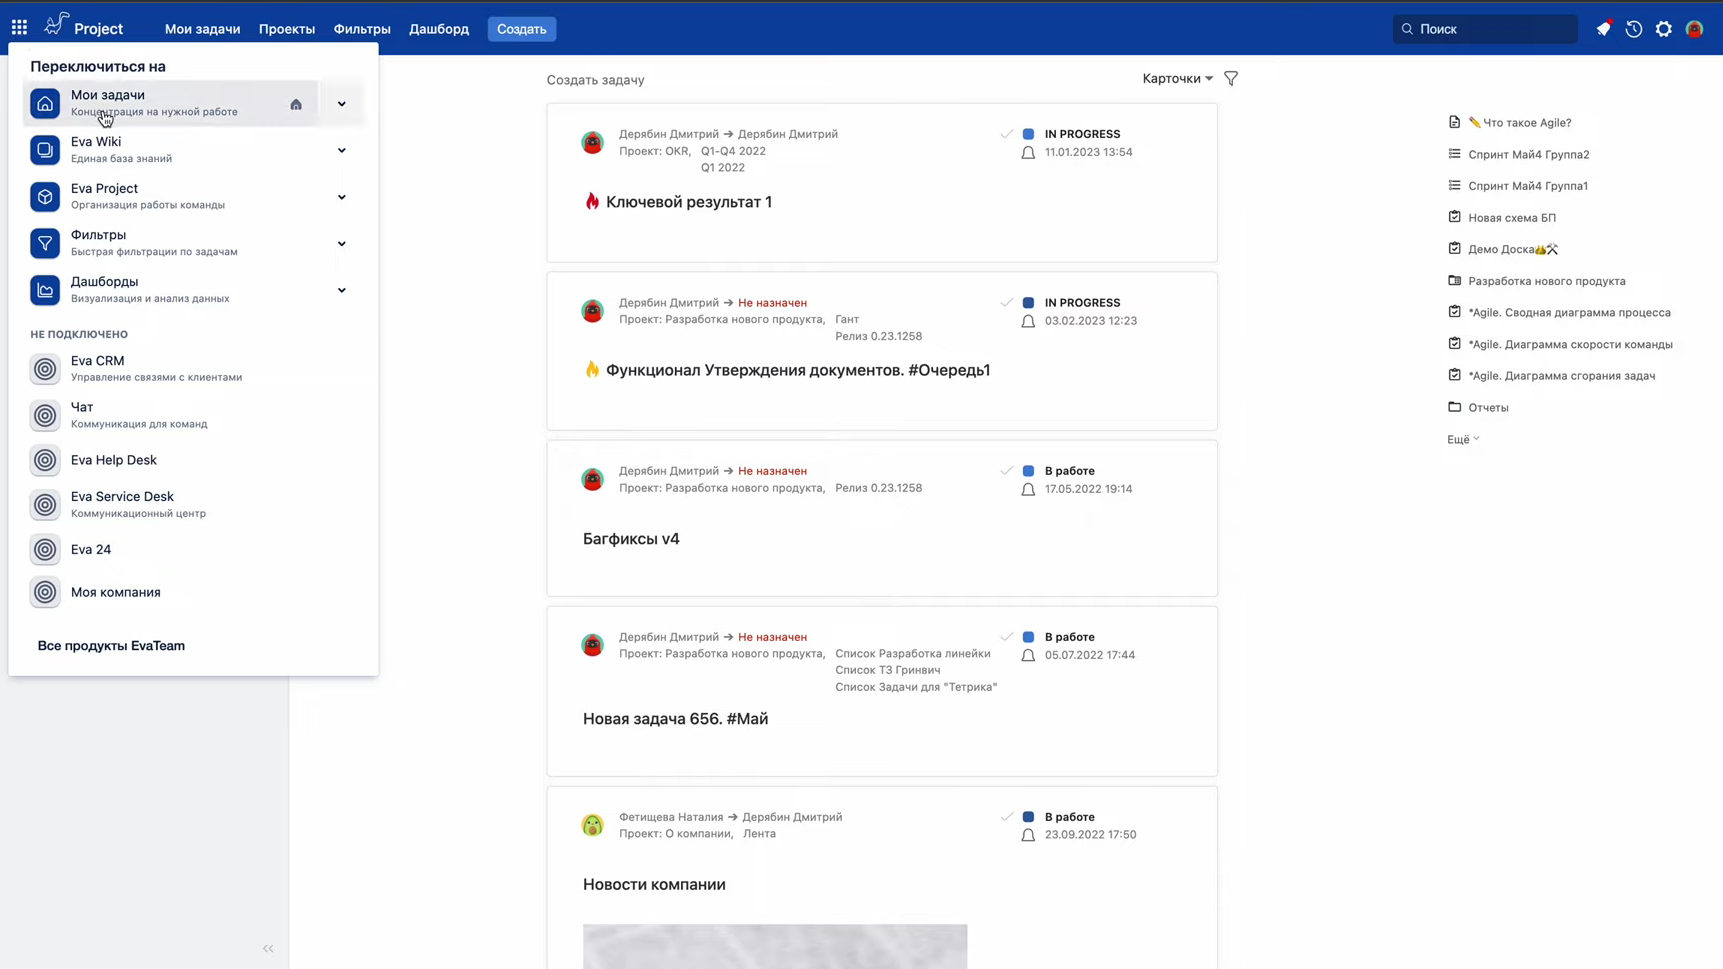The height and width of the screenshot is (969, 1723).
Task: Click home icon on Мои задачи row
Action: 296,104
